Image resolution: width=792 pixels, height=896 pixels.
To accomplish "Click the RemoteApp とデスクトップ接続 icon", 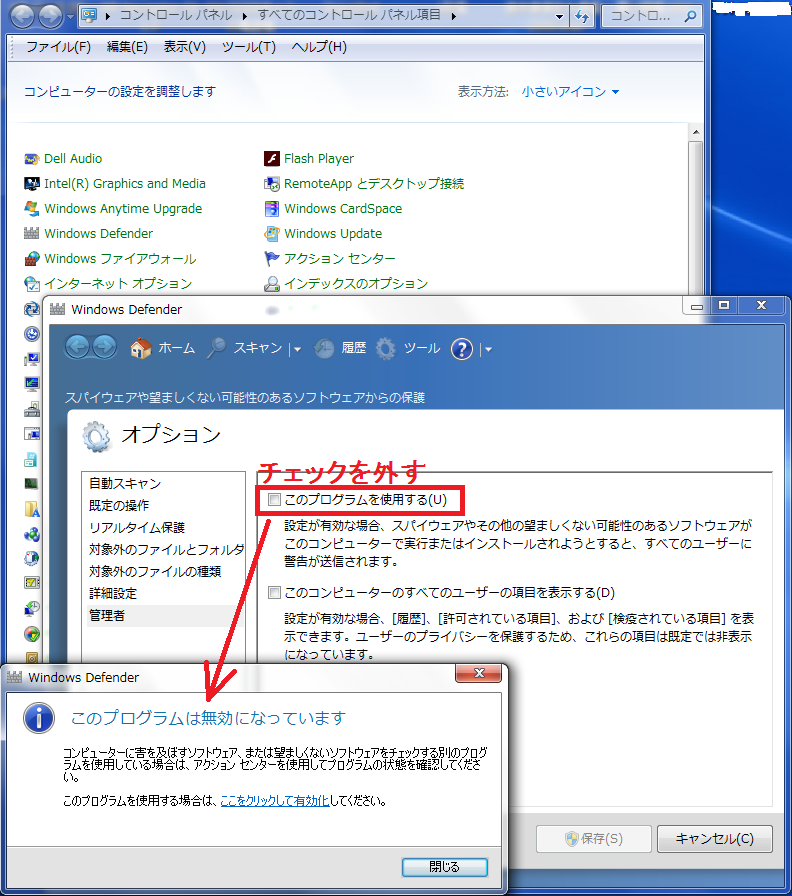I will pos(271,184).
